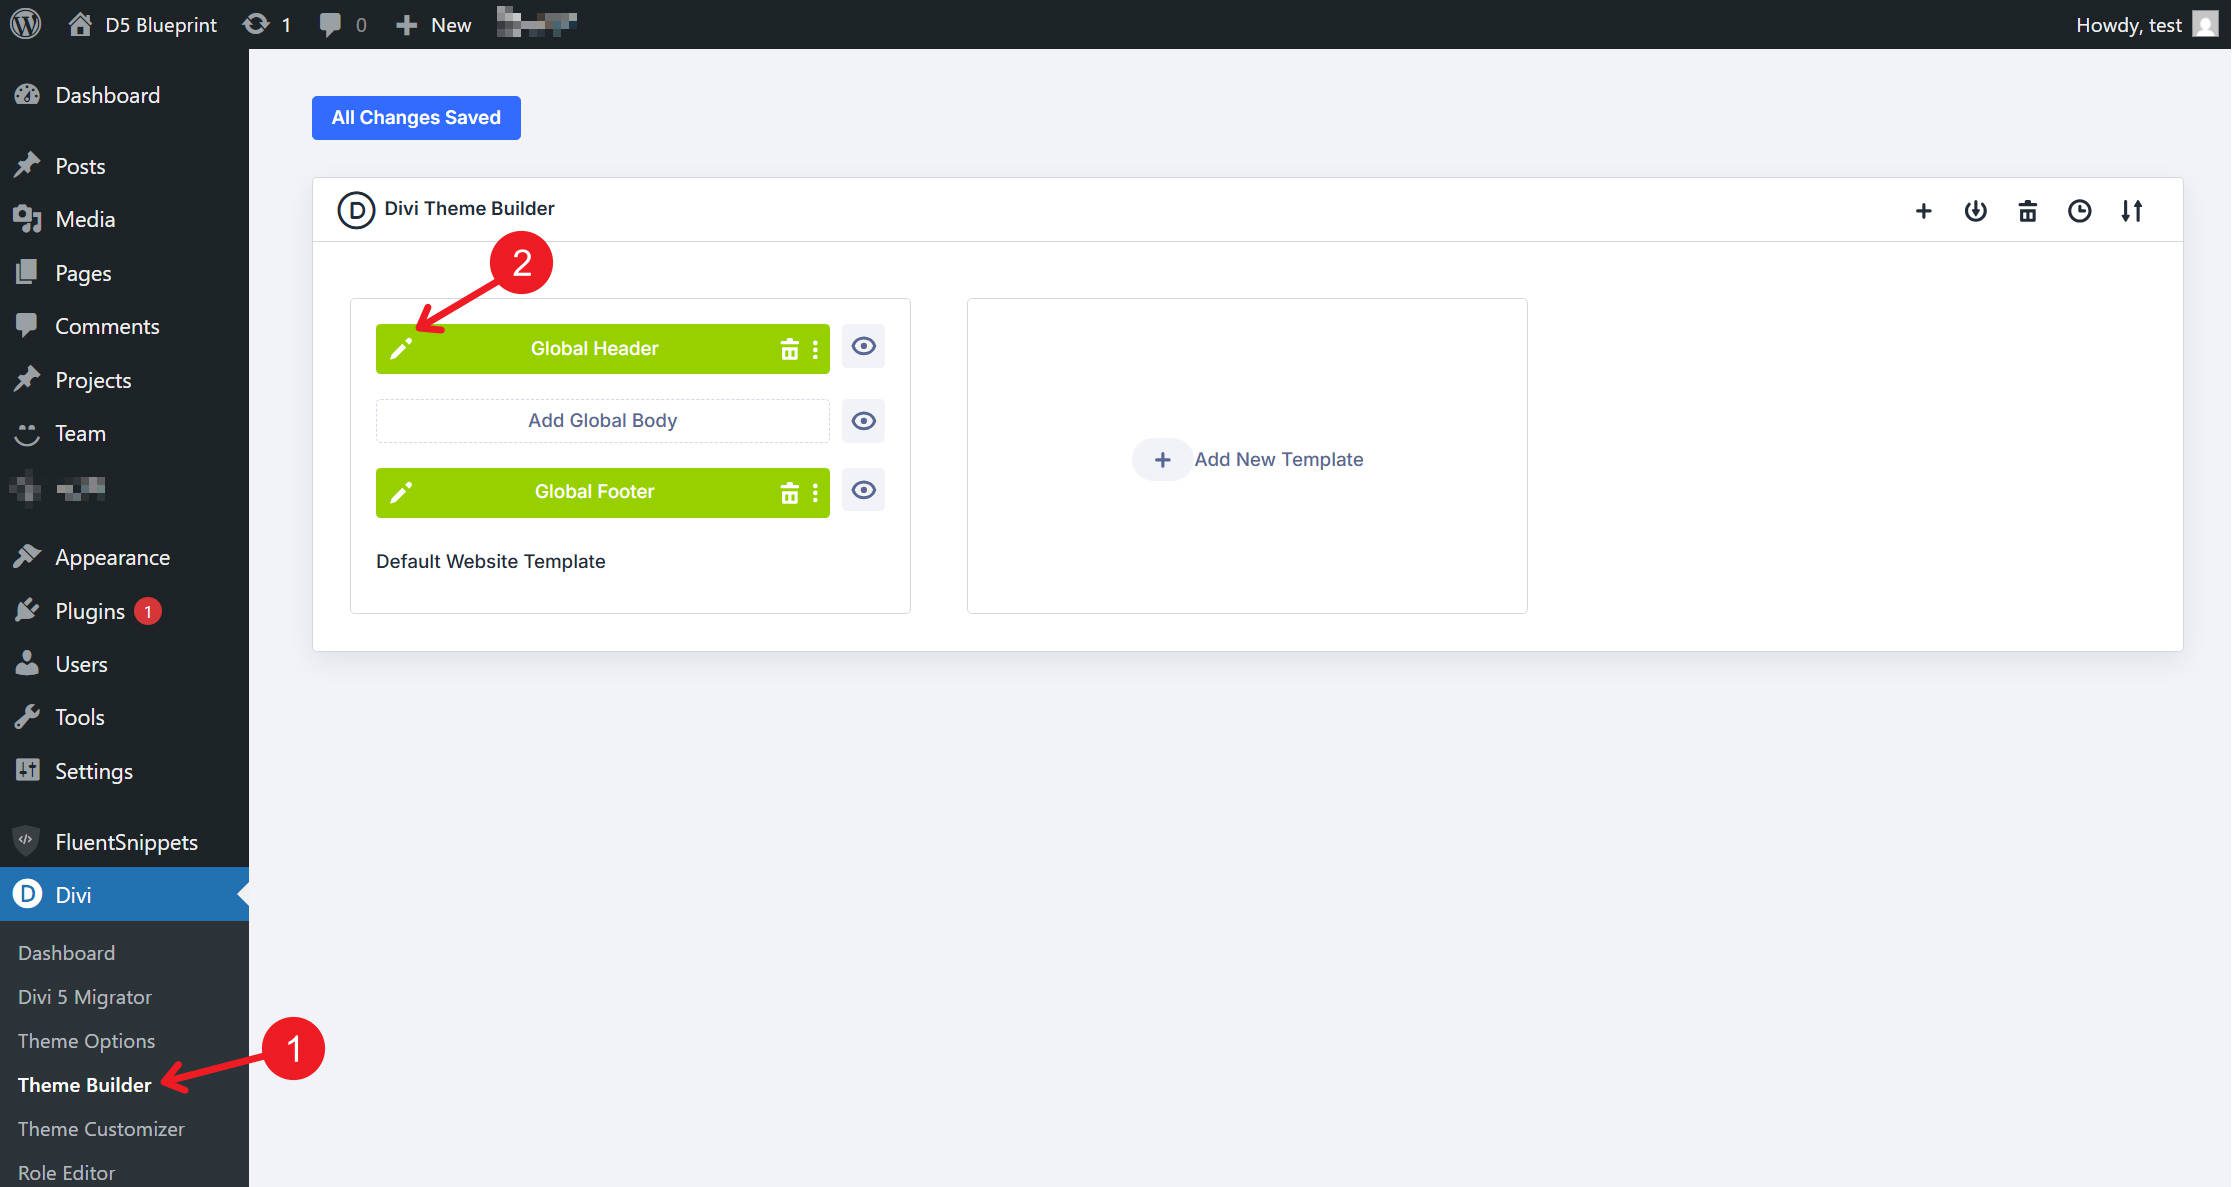Delete the Global Footer via trash icon
Viewport: 2232px width, 1187px height.
tap(789, 492)
